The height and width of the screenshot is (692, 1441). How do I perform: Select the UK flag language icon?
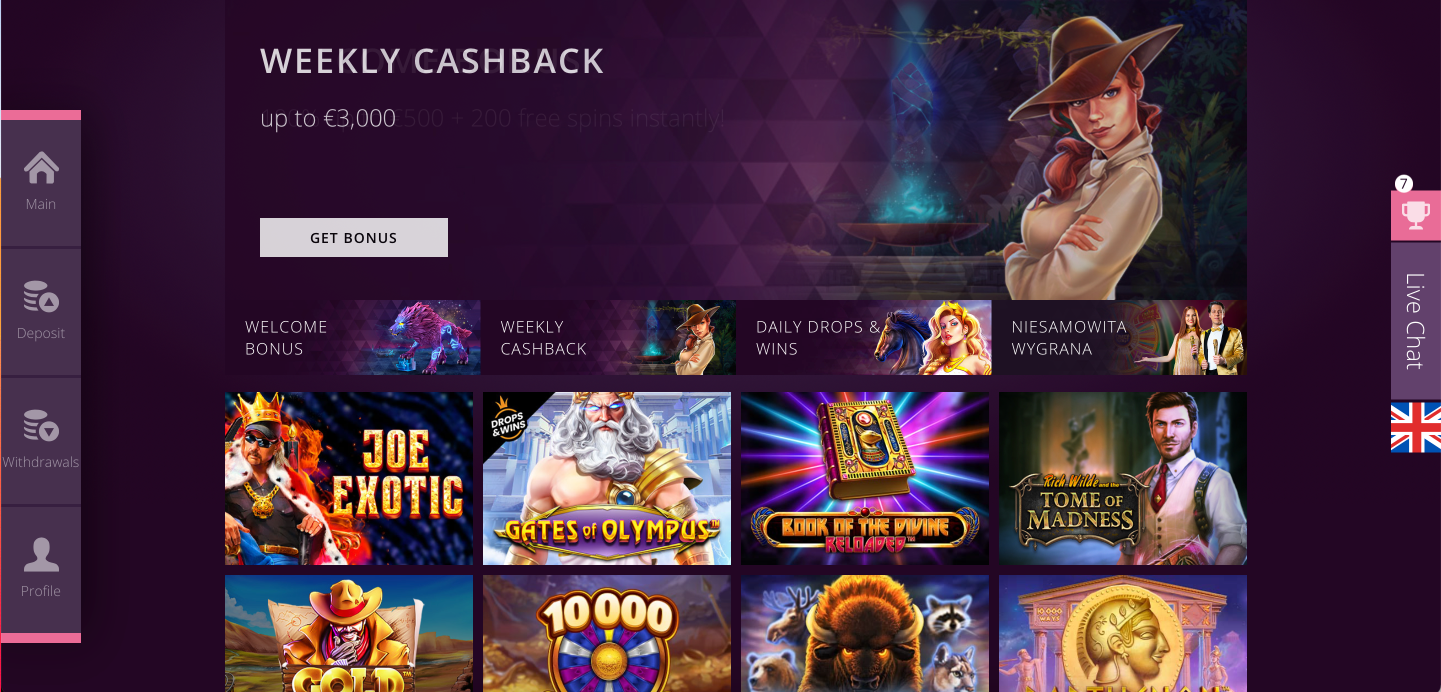(1416, 428)
